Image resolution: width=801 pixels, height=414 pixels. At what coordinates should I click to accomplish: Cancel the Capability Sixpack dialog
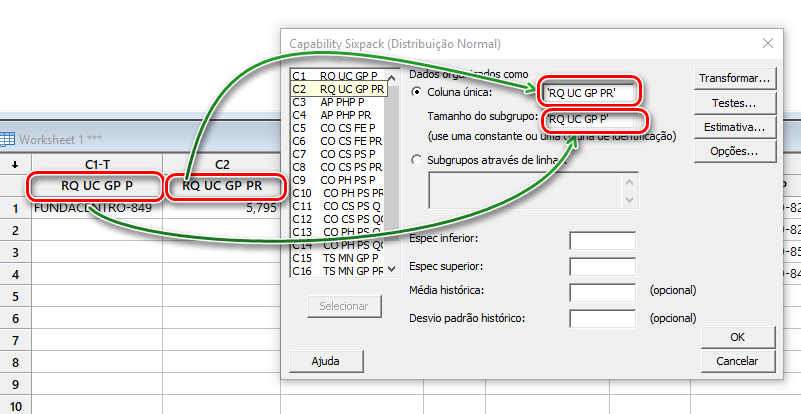(x=738, y=361)
